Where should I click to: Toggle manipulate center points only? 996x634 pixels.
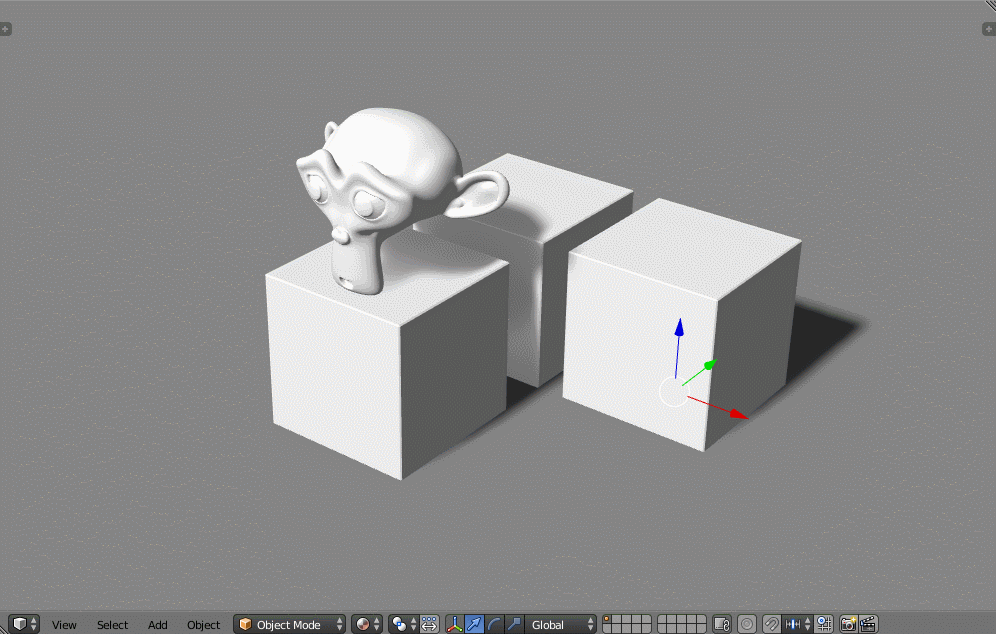[429, 624]
